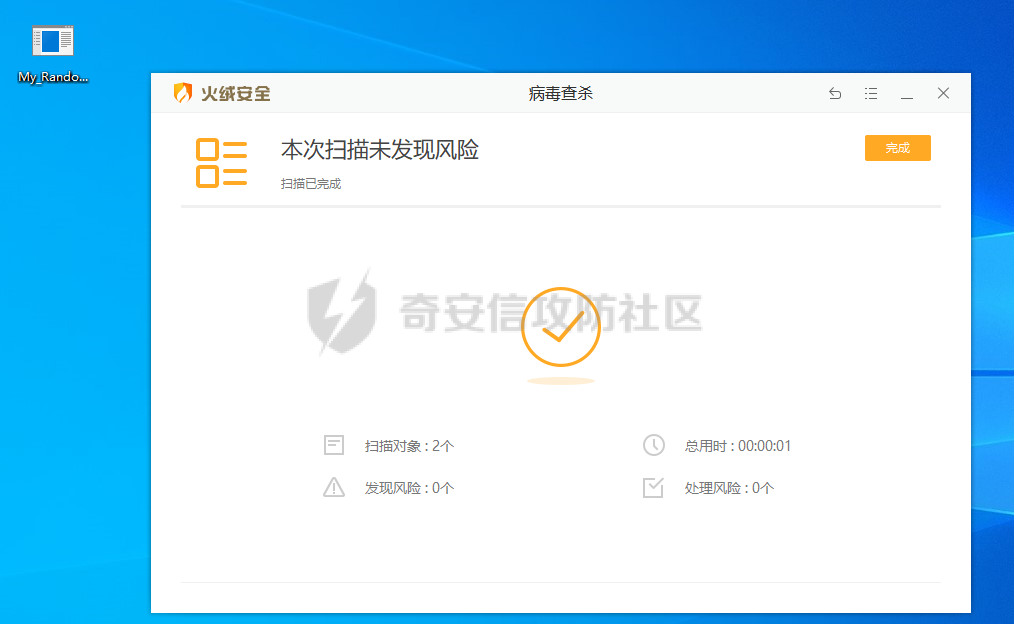Click the text 本次扫描未发现风险
The width and height of the screenshot is (1014, 624).
coord(380,150)
